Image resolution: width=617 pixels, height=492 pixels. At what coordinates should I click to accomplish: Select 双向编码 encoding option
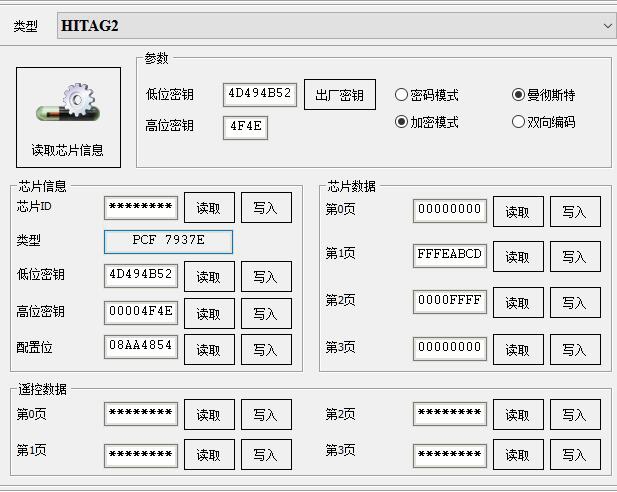[518, 122]
